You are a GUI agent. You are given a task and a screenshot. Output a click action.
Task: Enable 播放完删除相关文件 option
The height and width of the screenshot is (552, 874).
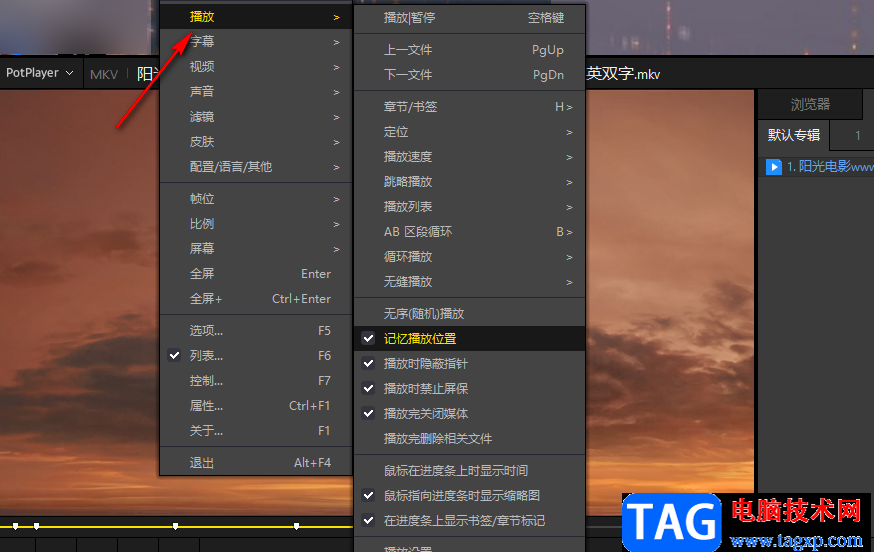[469, 439]
